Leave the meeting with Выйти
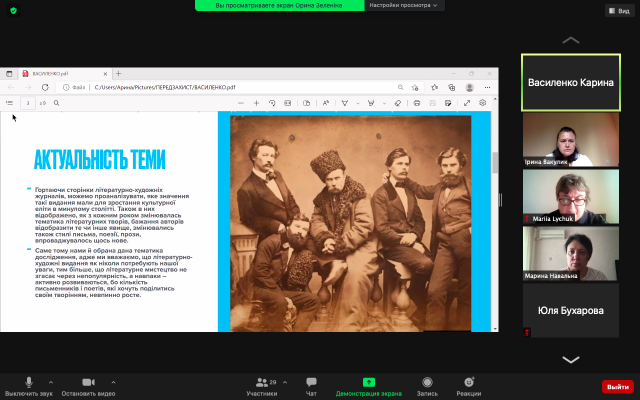 pyautogui.click(x=617, y=386)
